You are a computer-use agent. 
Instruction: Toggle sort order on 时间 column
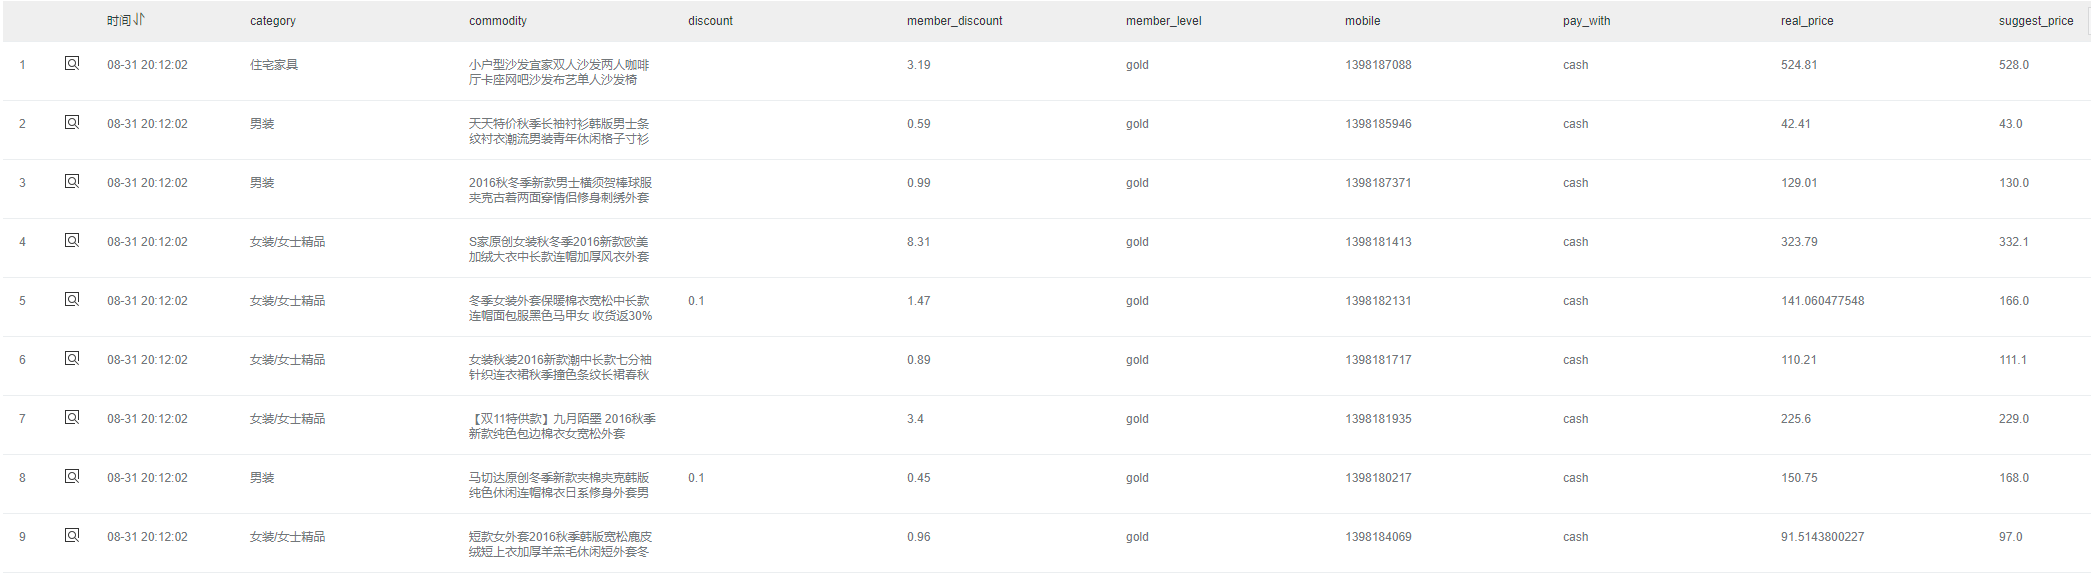coord(139,20)
